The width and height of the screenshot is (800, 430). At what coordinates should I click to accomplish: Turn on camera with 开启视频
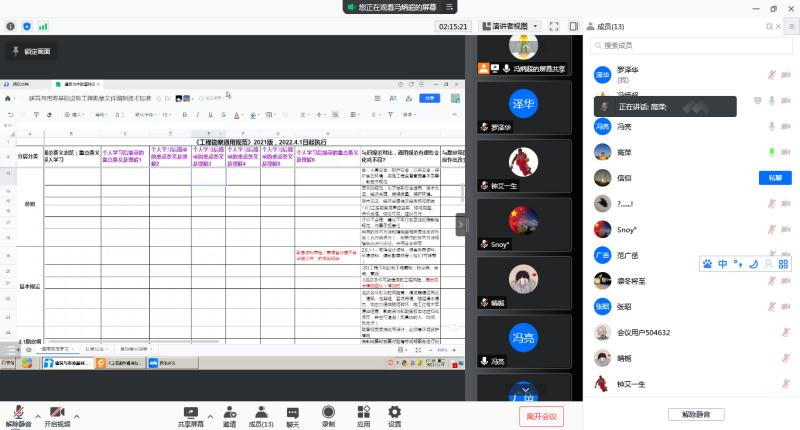tap(57, 414)
